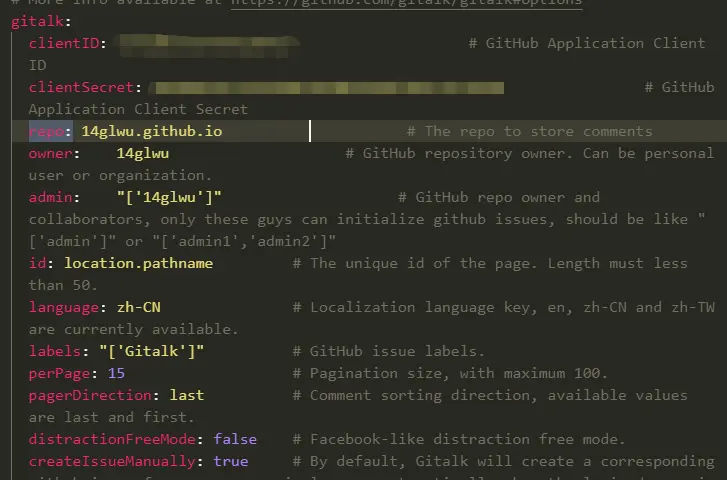Click wrapped comment 'user or organization.'
This screenshot has height=480, width=727.
click(120, 175)
